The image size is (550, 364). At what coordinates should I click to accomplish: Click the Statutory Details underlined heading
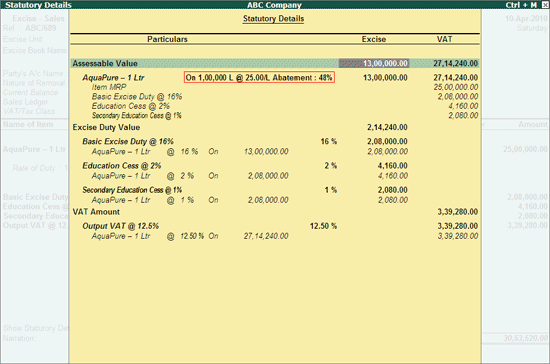point(274,19)
